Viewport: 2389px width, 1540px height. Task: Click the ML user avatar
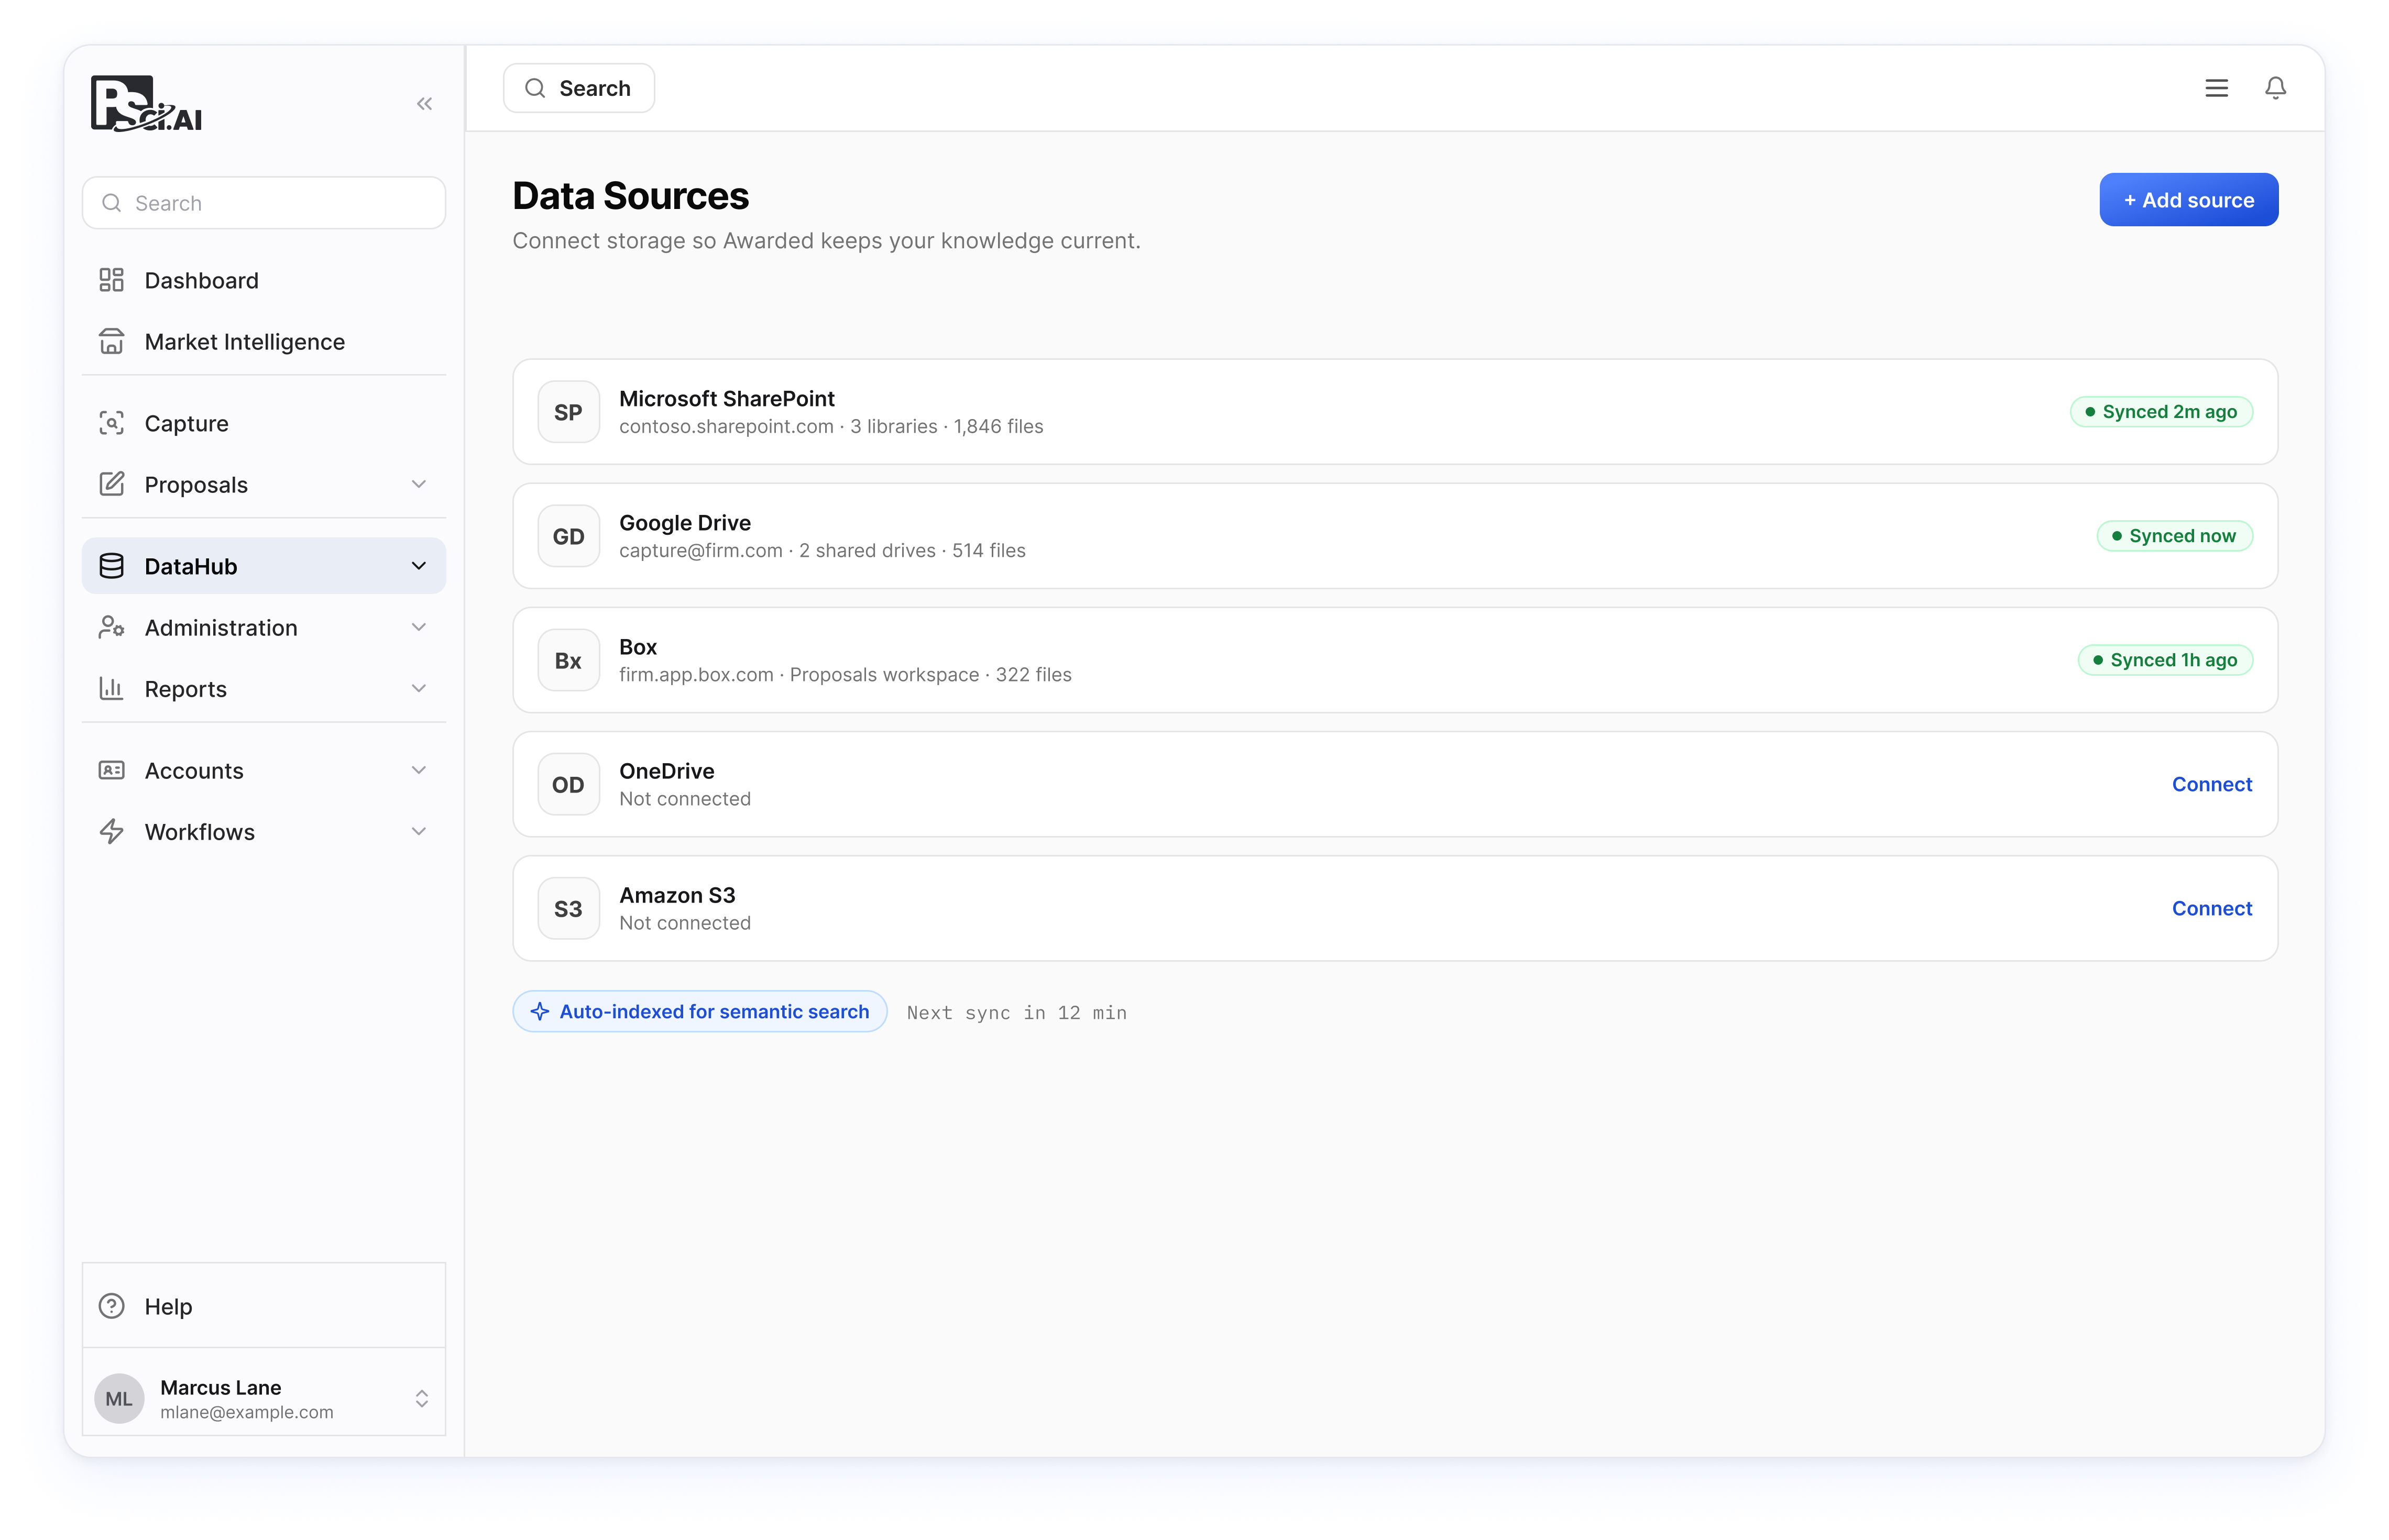[119, 1398]
